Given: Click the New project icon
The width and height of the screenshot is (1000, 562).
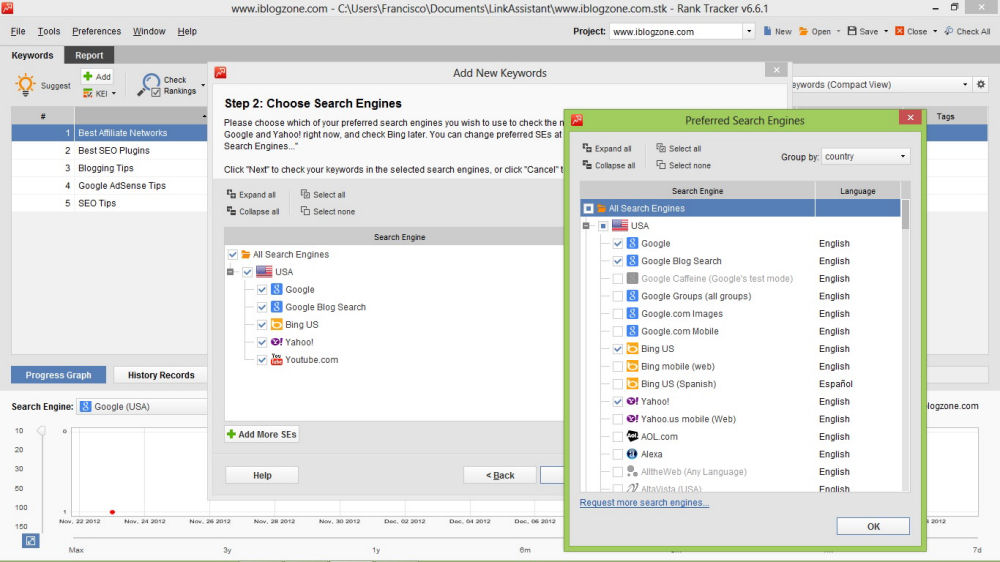Looking at the screenshot, I should coord(767,31).
